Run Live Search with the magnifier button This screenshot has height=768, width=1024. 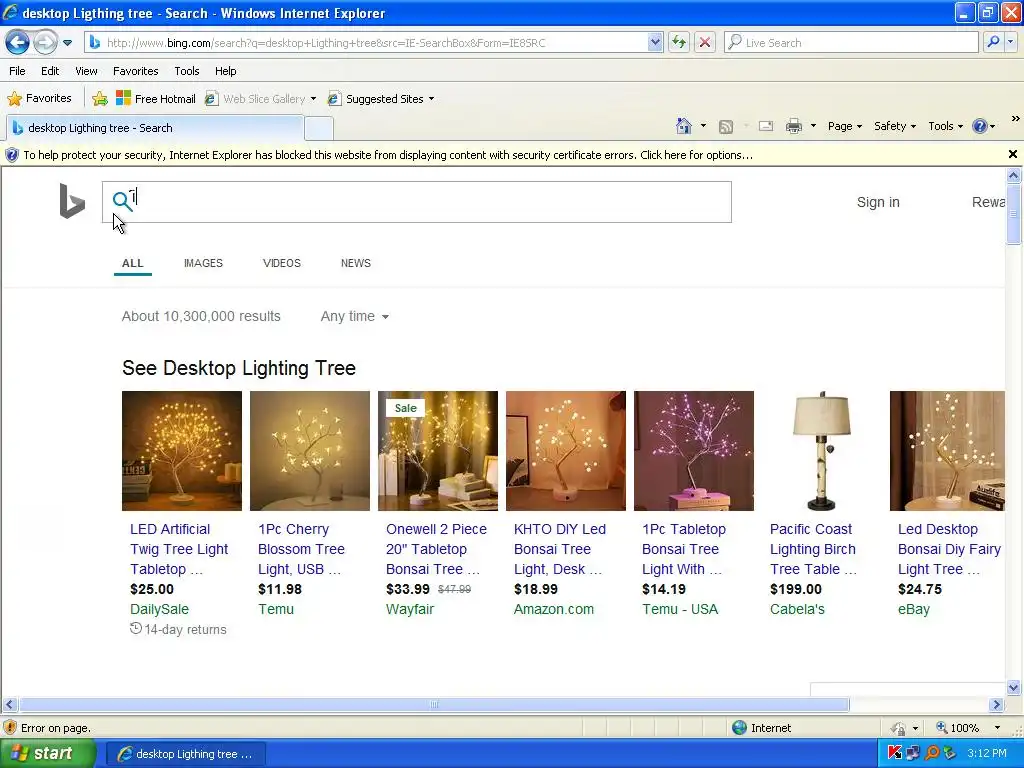(x=993, y=42)
